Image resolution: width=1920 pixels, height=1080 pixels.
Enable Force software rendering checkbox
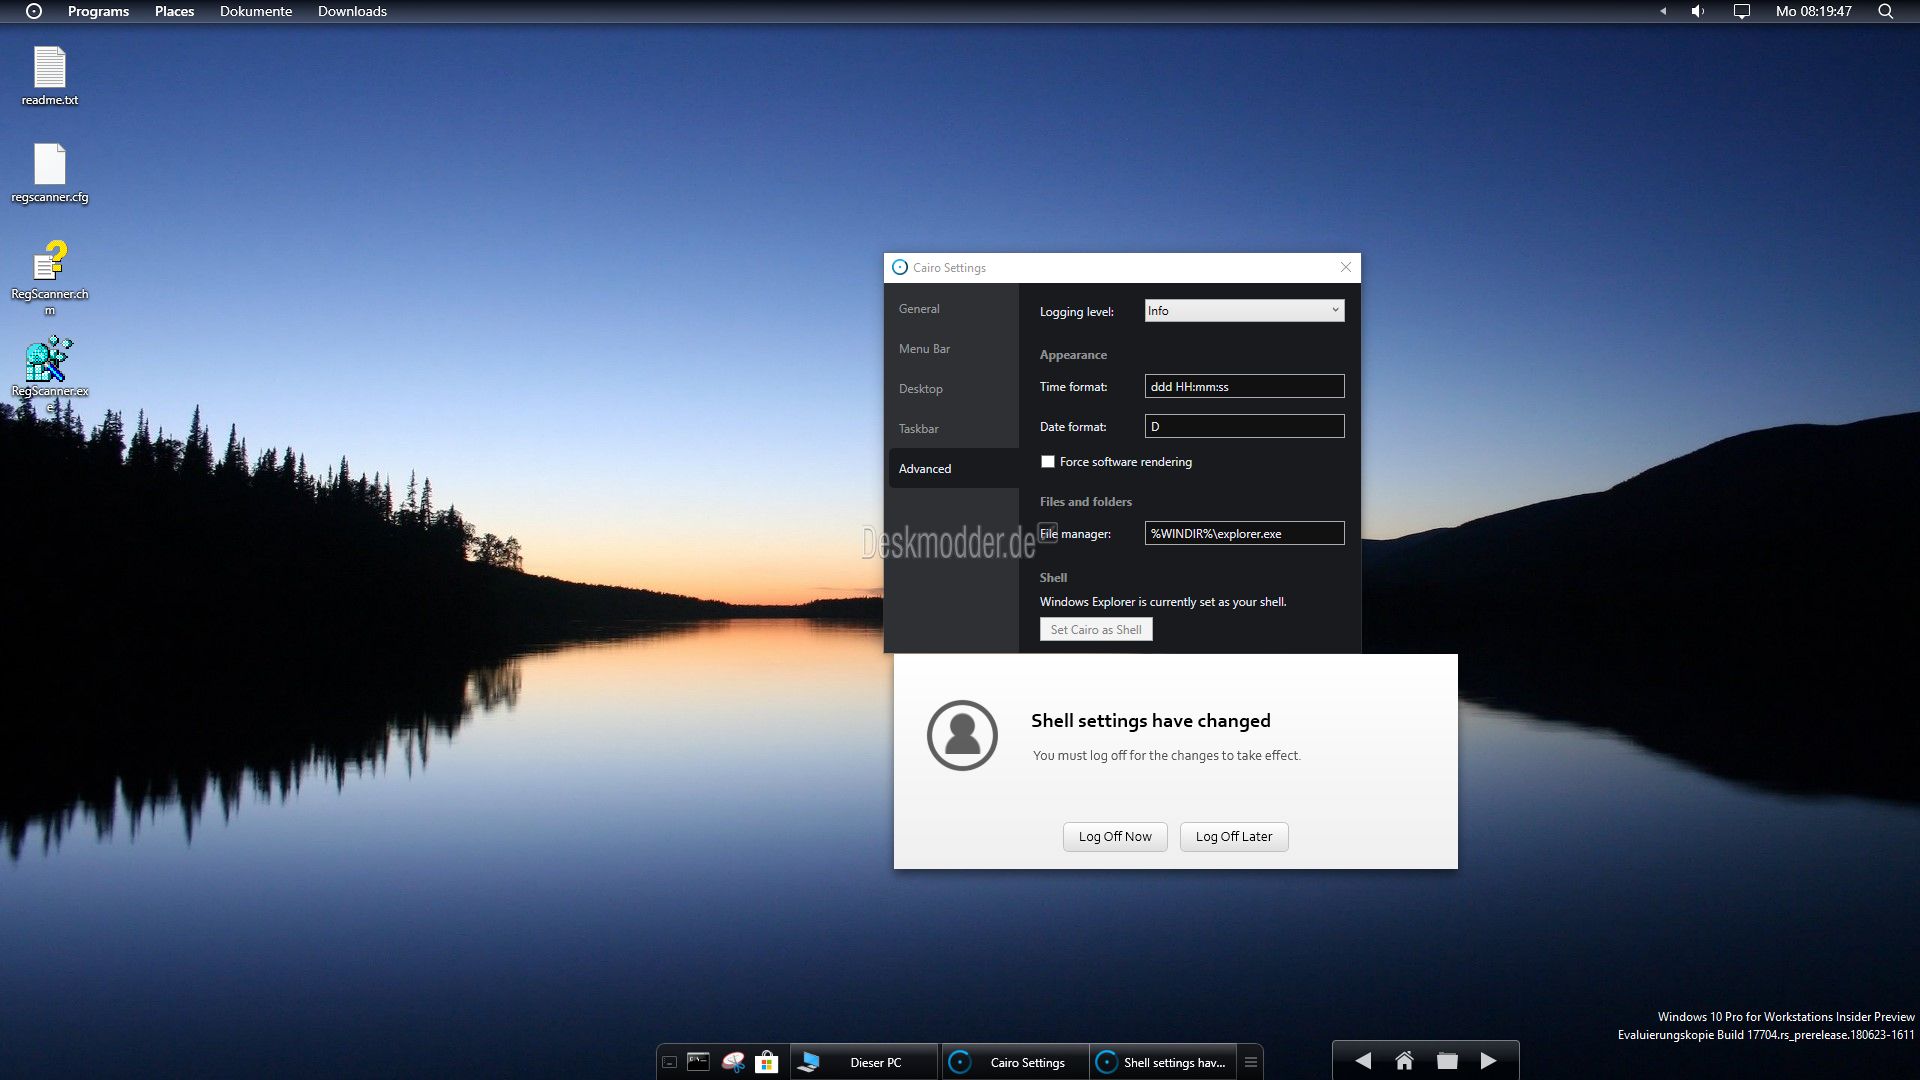(x=1048, y=462)
